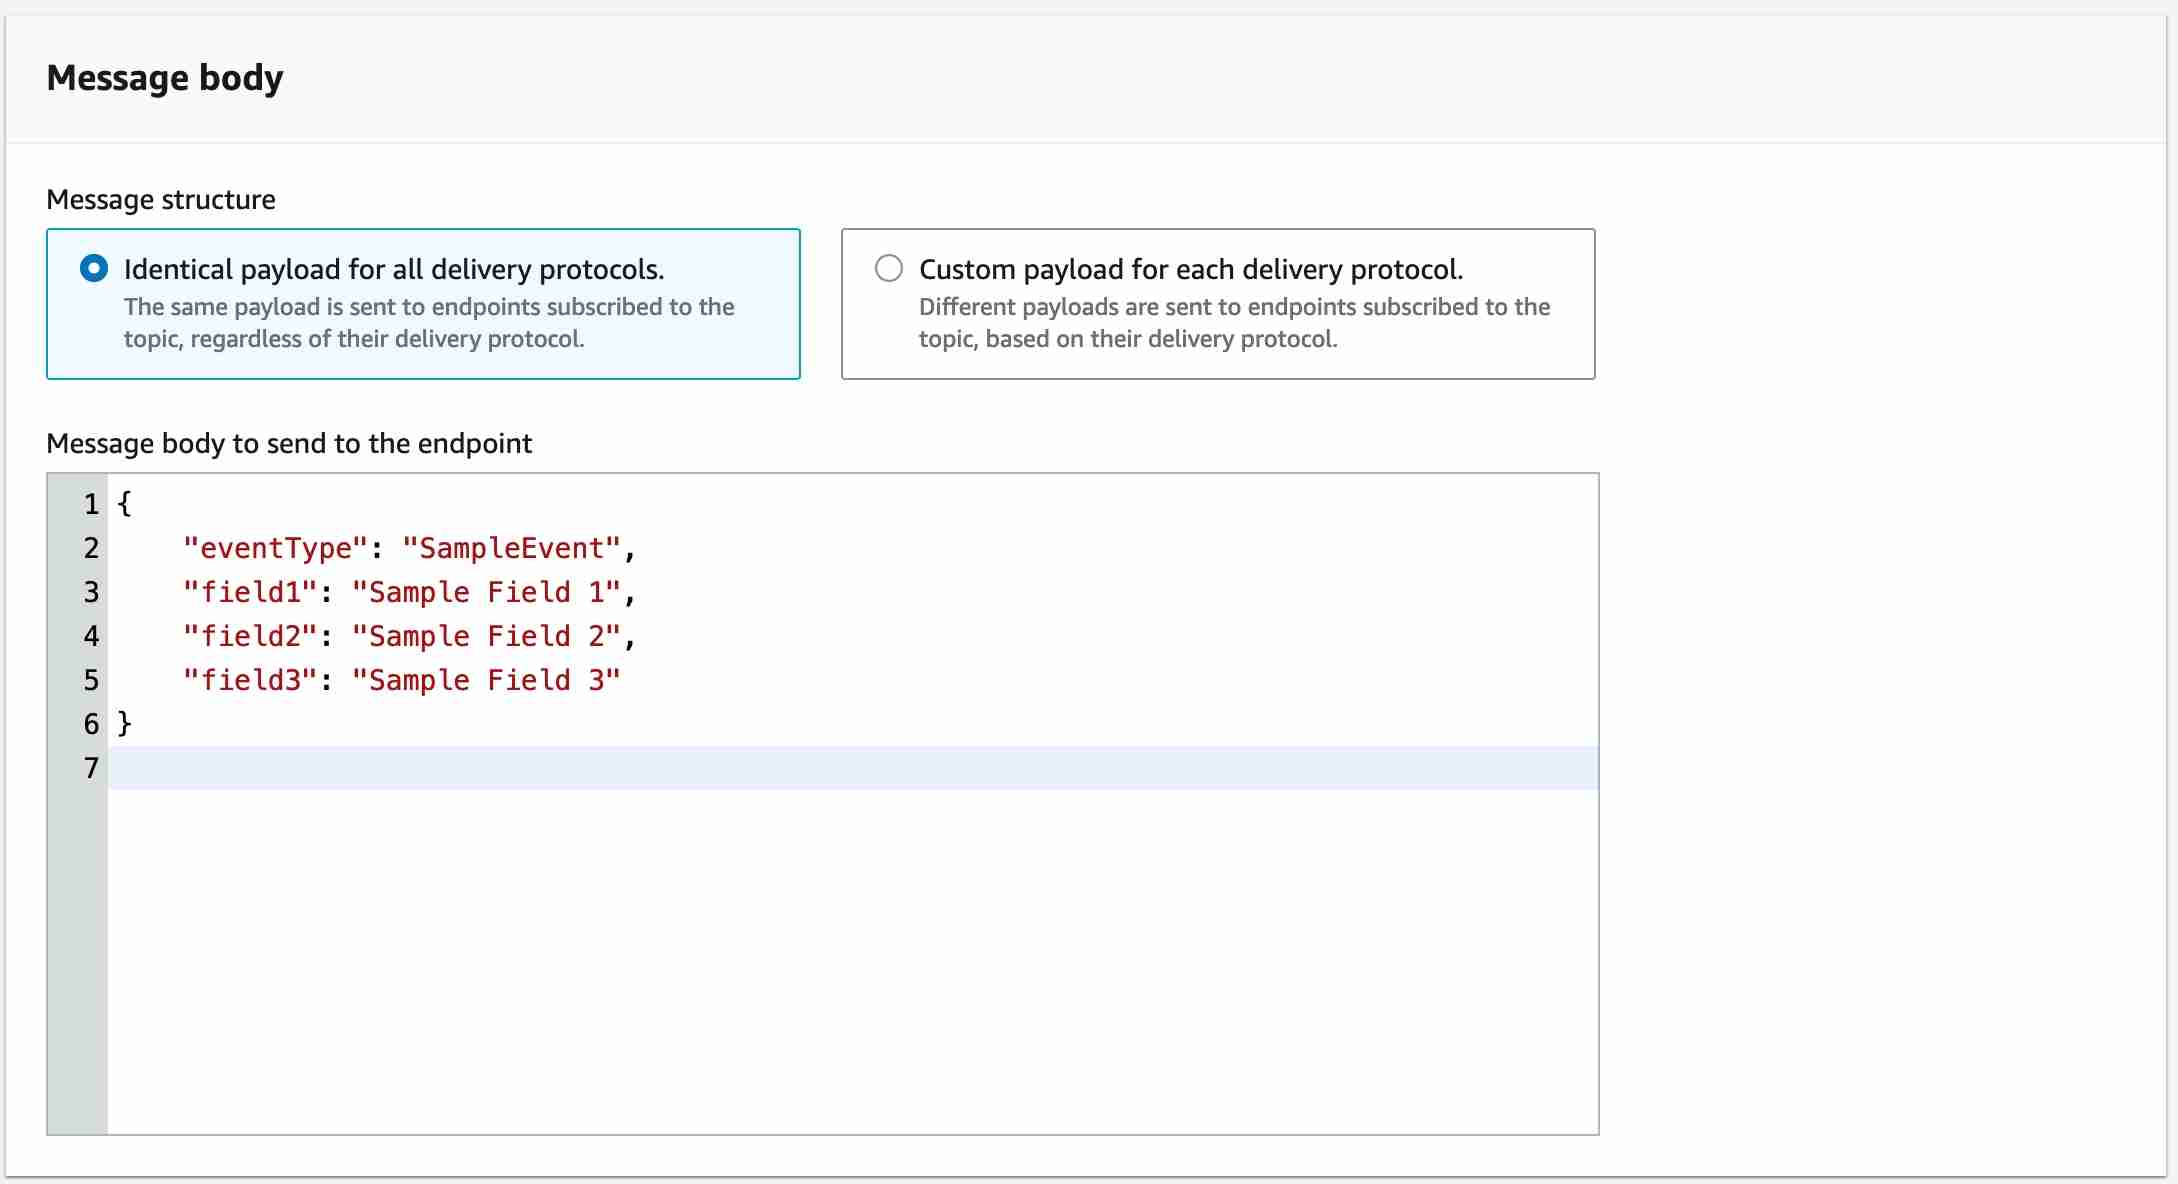The height and width of the screenshot is (1184, 2178).
Task: Click the "Message structure" label
Action: 161,200
